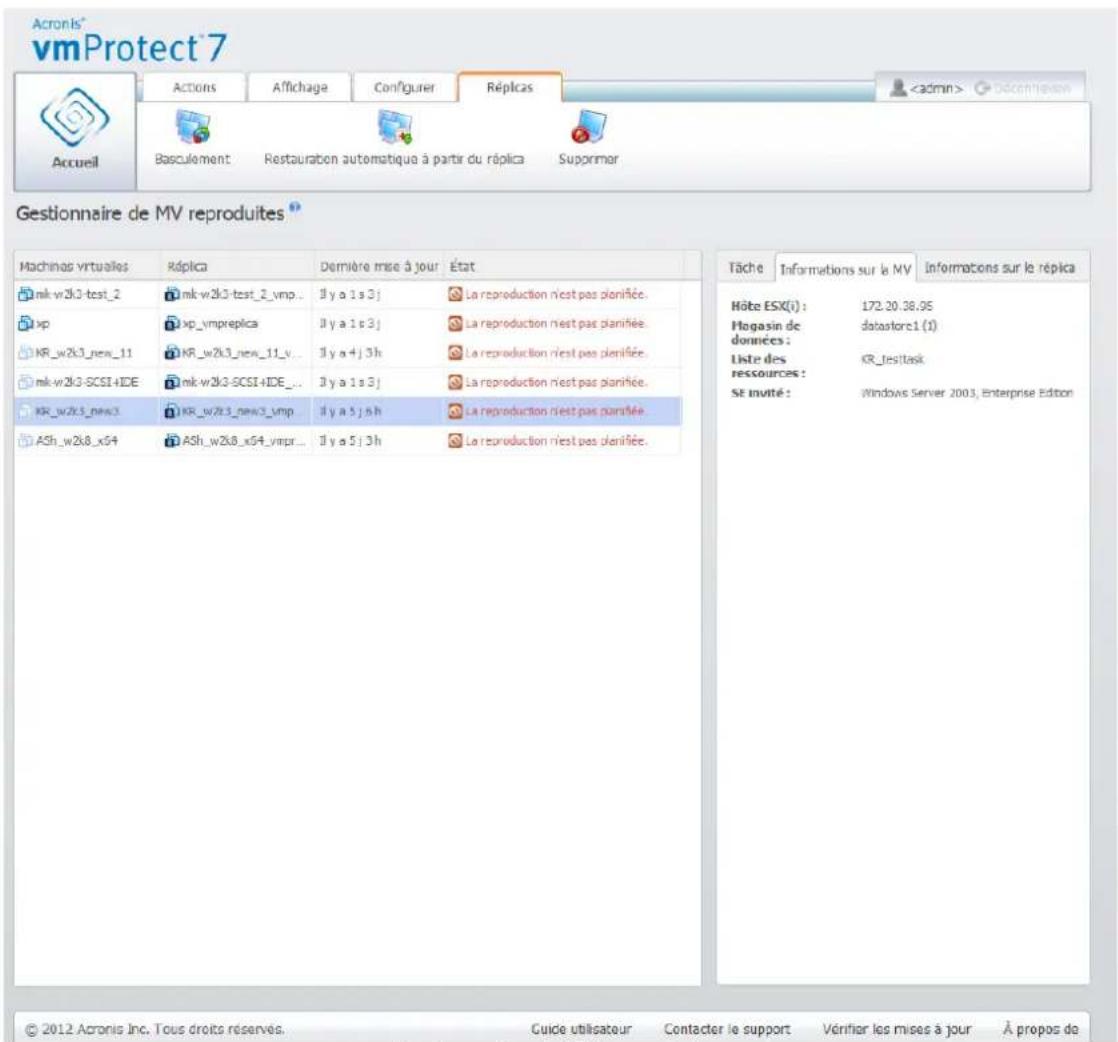Select the mk-w2k3-test_2 virtual machine row
This screenshot has width=1118, height=1042.
point(348,294)
